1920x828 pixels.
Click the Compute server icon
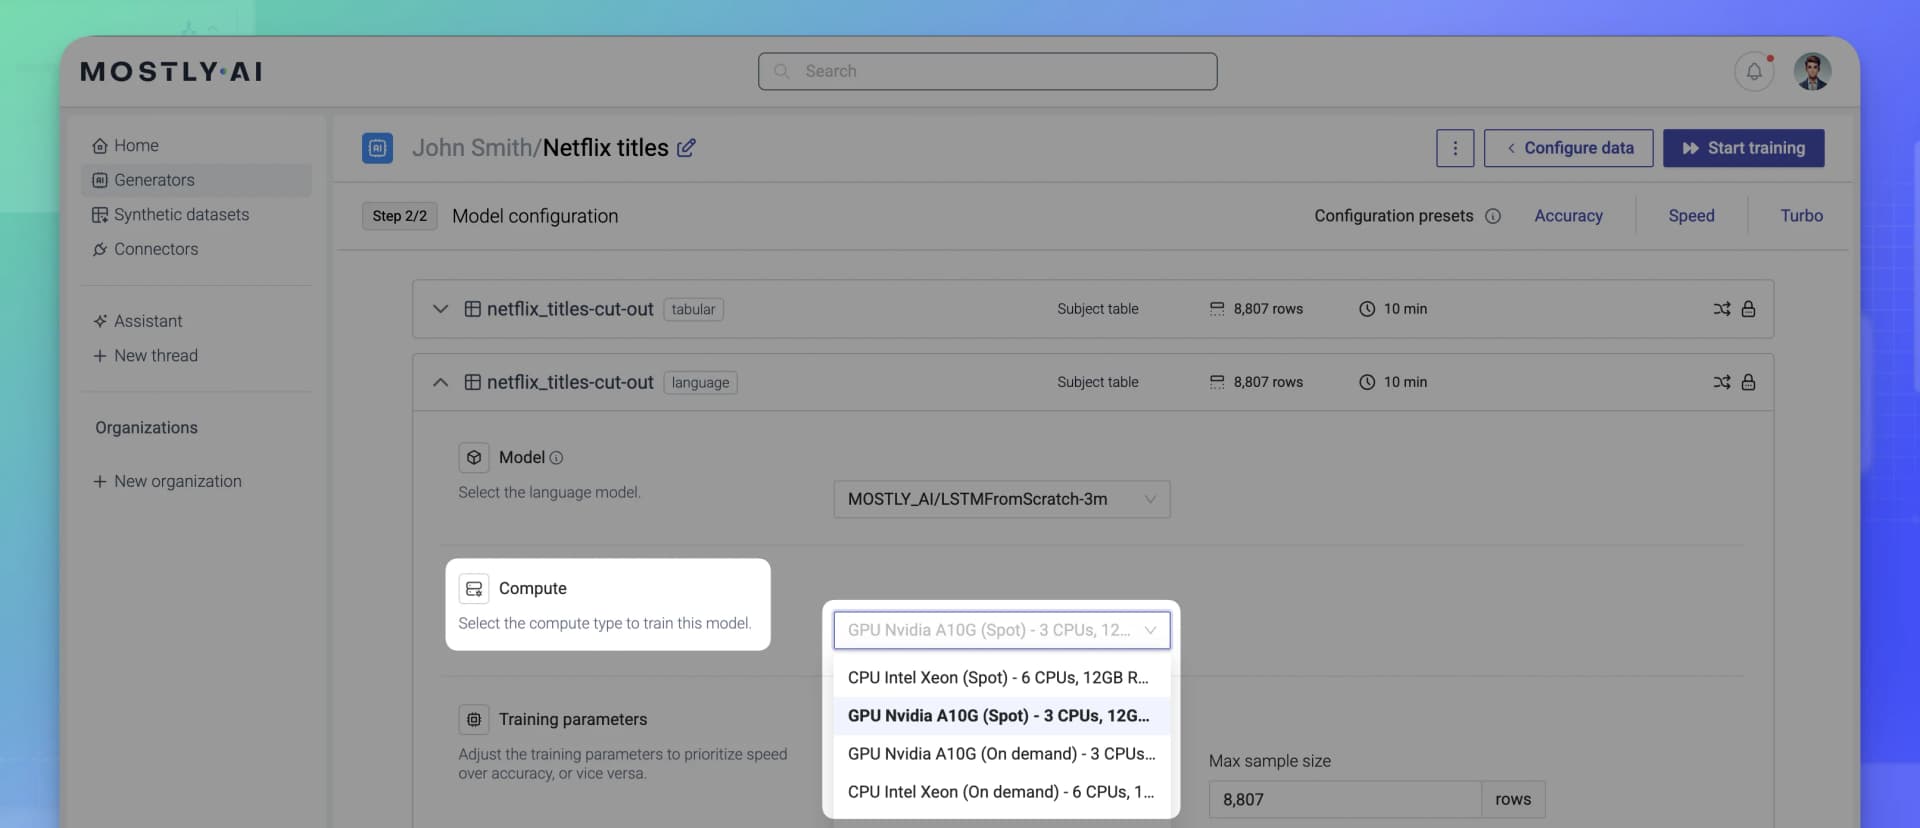(474, 589)
